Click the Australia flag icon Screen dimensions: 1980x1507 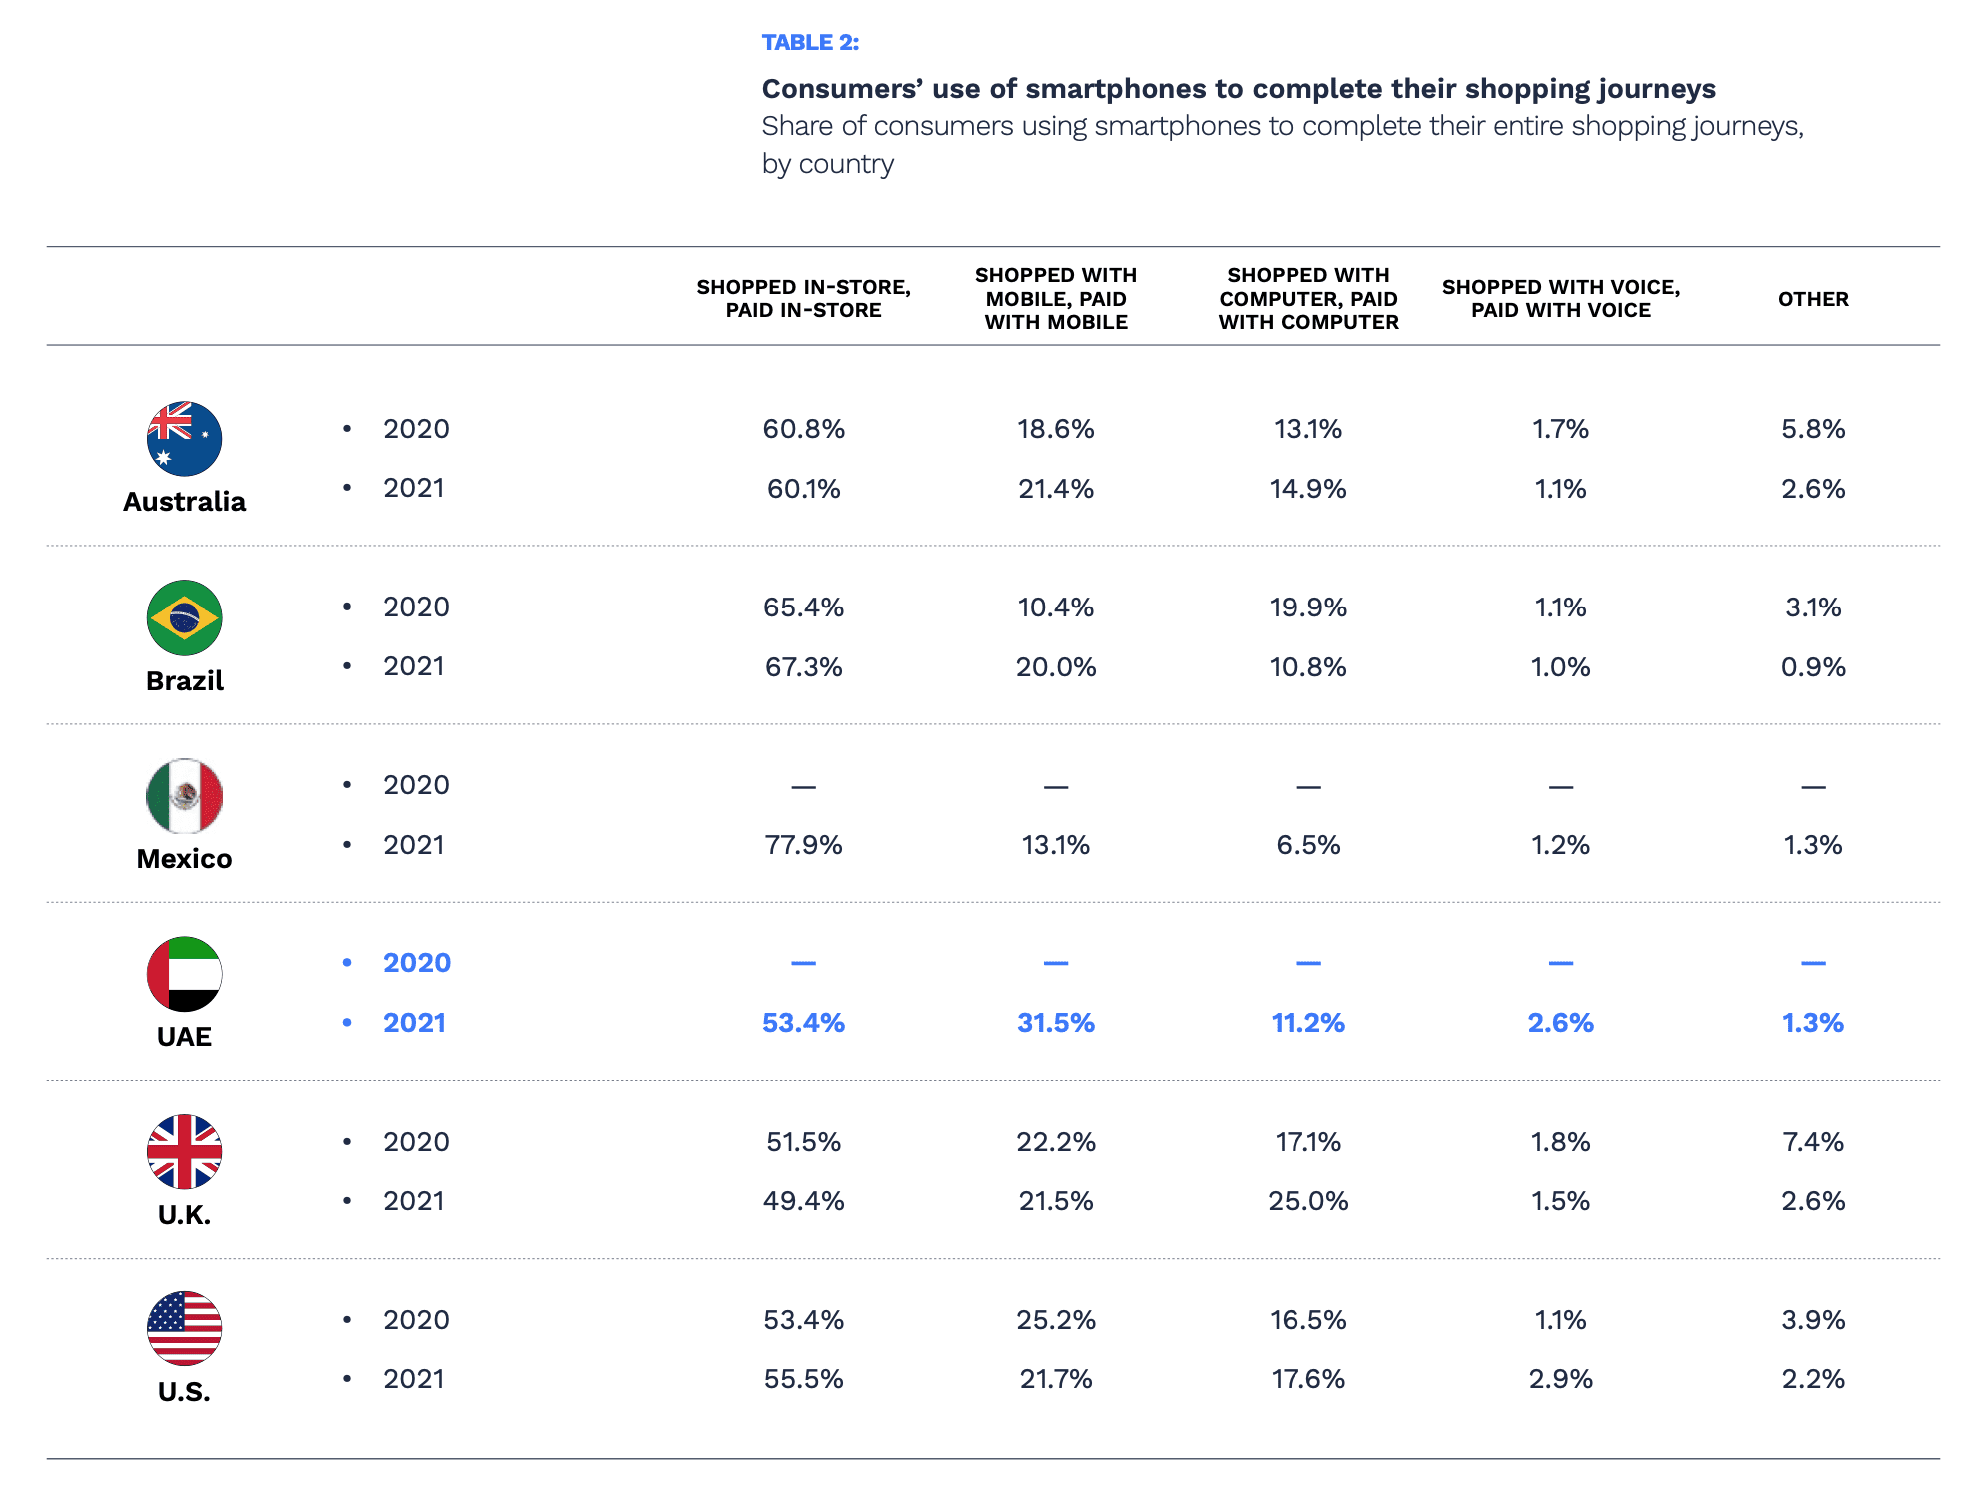click(x=184, y=439)
